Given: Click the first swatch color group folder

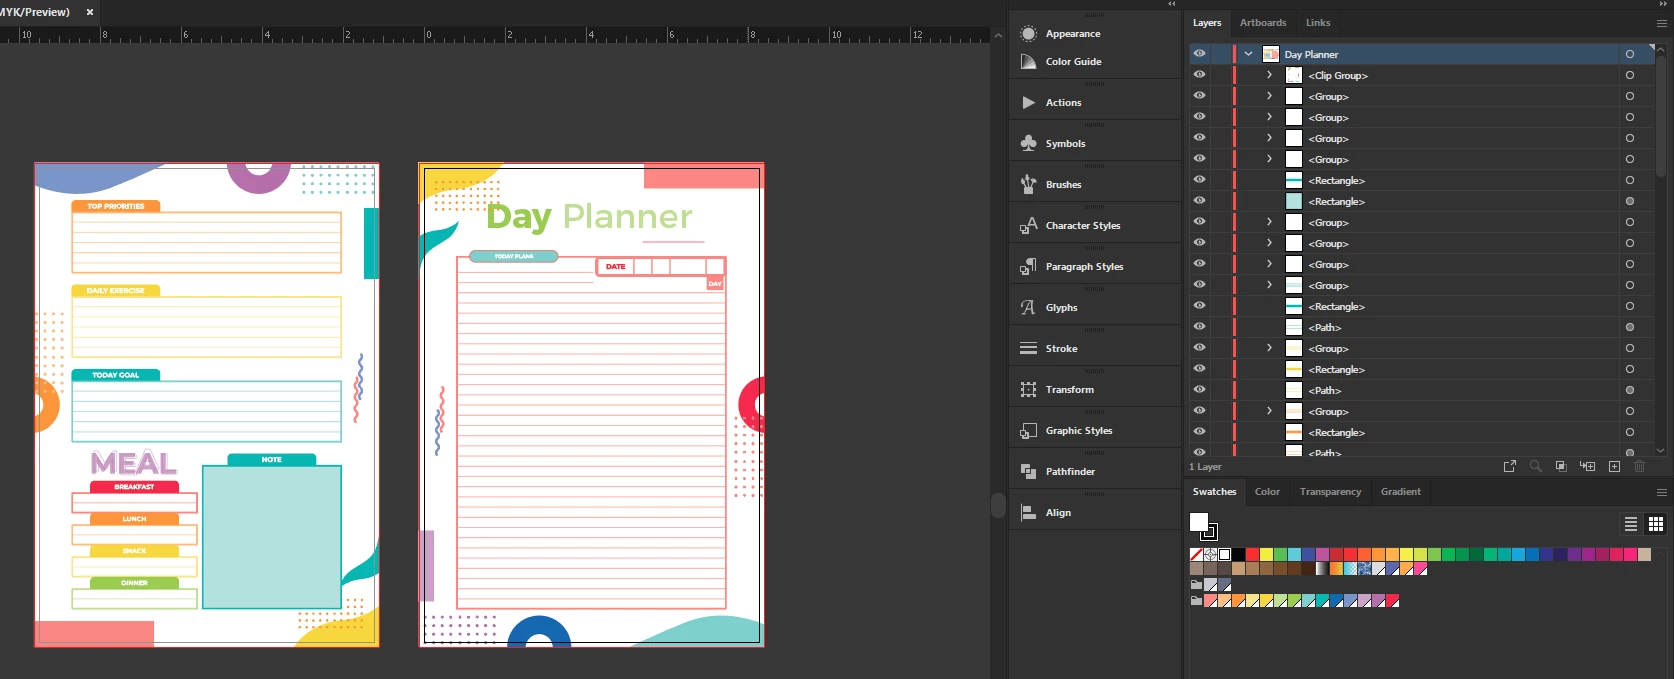Looking at the screenshot, I should click(x=1196, y=584).
